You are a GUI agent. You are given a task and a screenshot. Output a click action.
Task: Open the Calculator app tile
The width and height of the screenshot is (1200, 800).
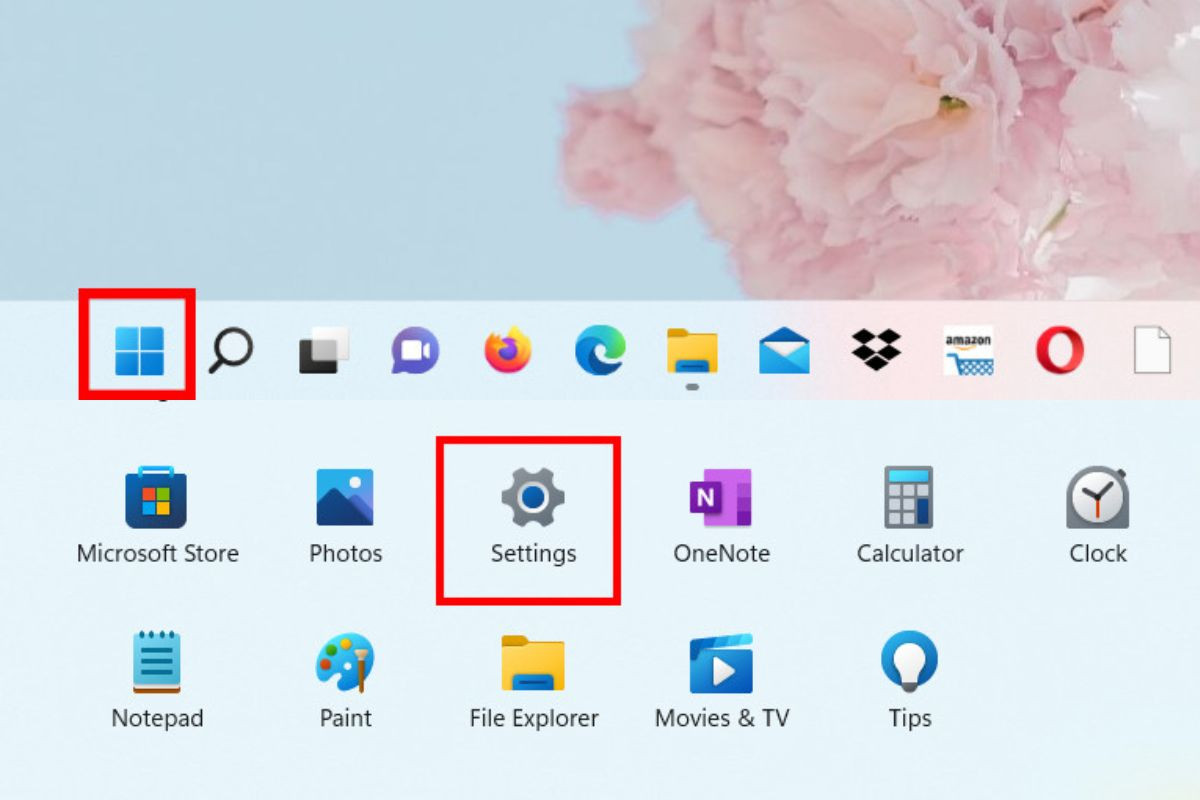(x=909, y=516)
